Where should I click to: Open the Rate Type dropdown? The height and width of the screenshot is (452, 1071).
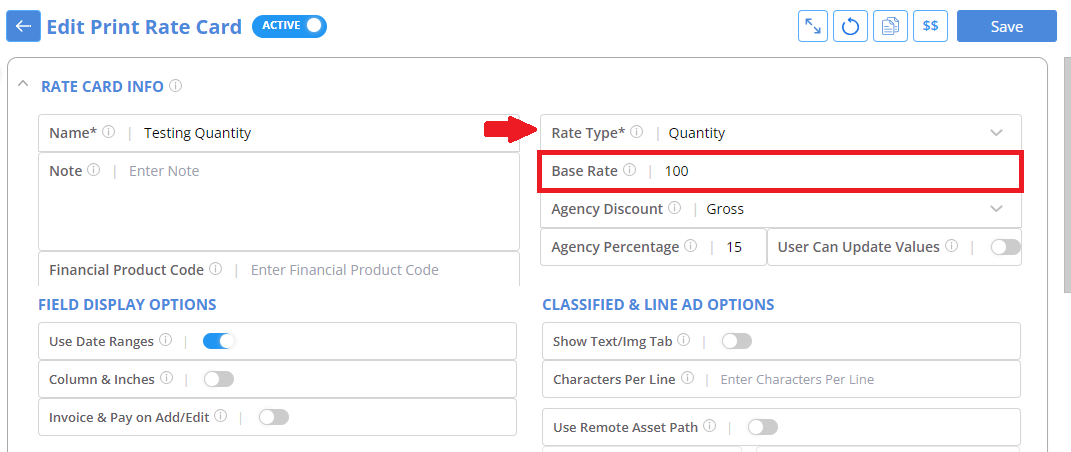pyautogui.click(x=781, y=132)
